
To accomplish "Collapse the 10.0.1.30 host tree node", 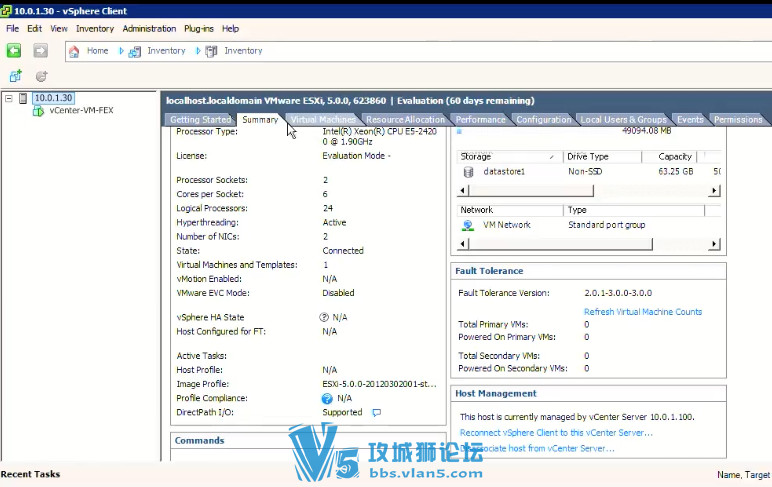I will click(x=8, y=98).
